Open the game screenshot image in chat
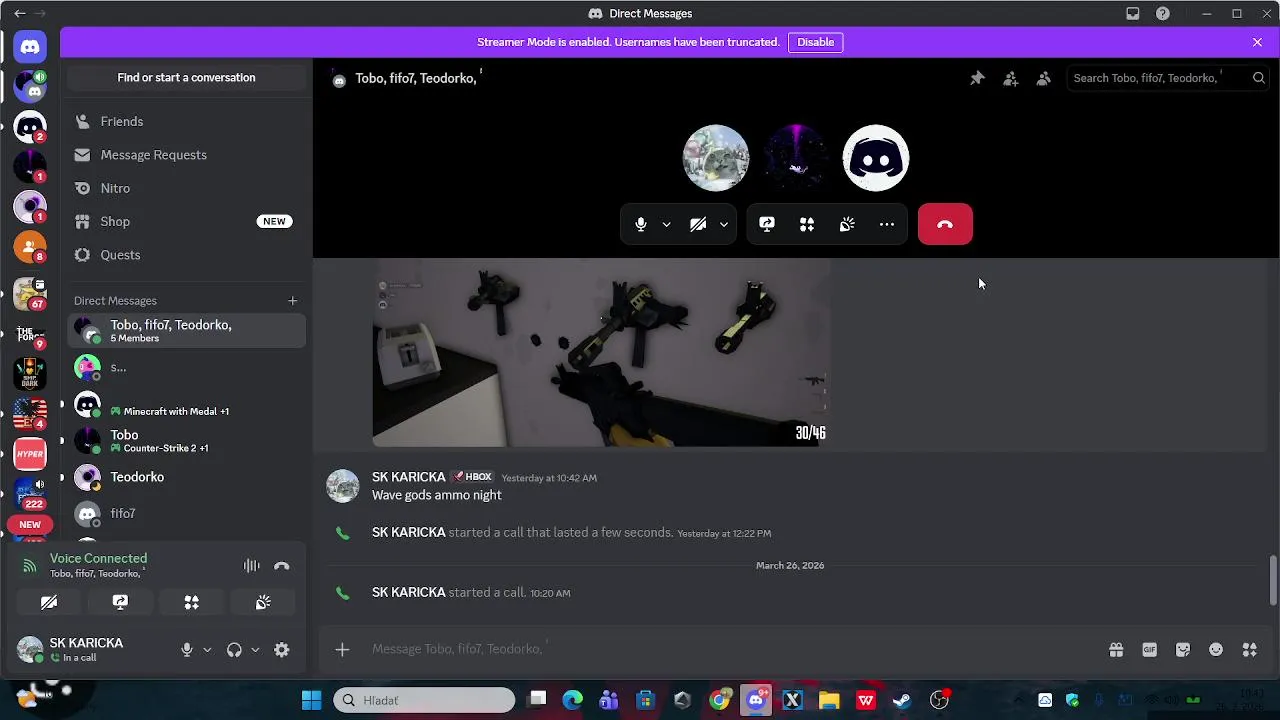The image size is (1280, 720). pos(601,353)
